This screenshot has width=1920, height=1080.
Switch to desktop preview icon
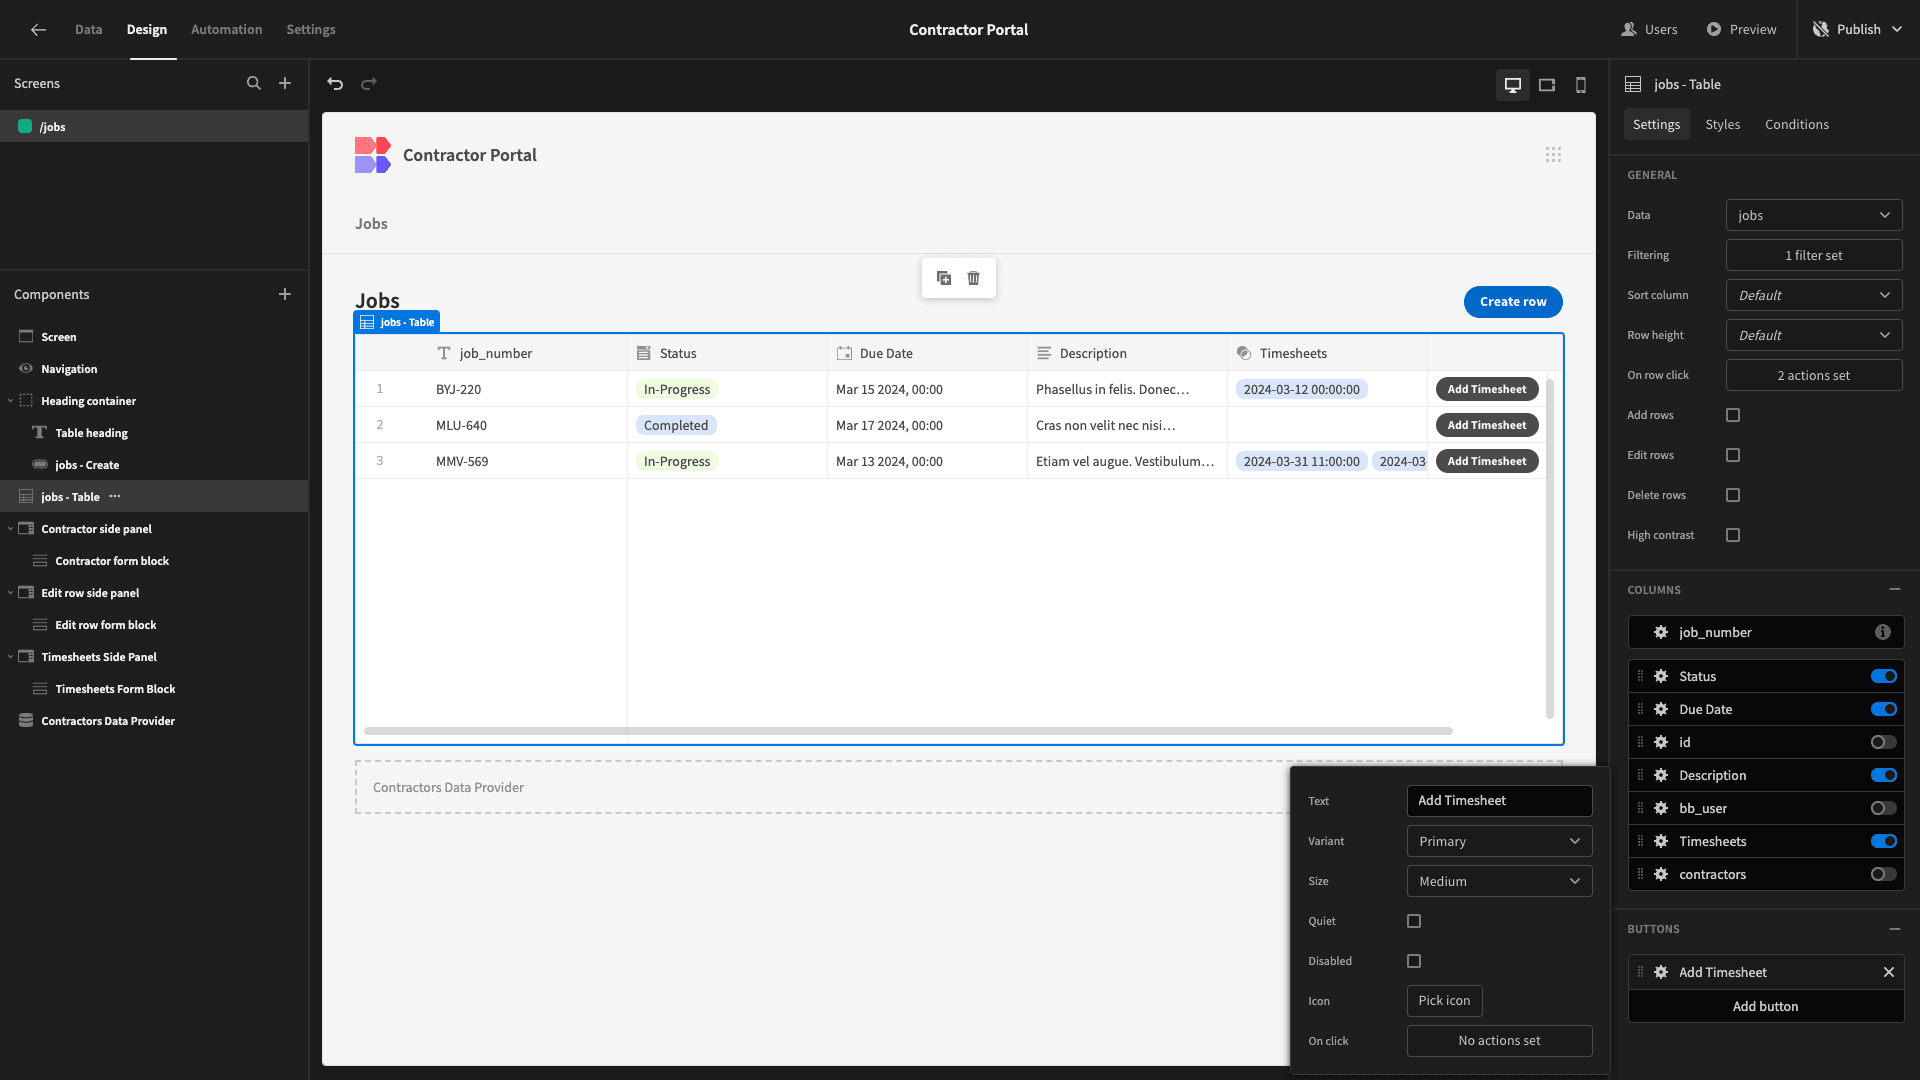coord(1513,85)
